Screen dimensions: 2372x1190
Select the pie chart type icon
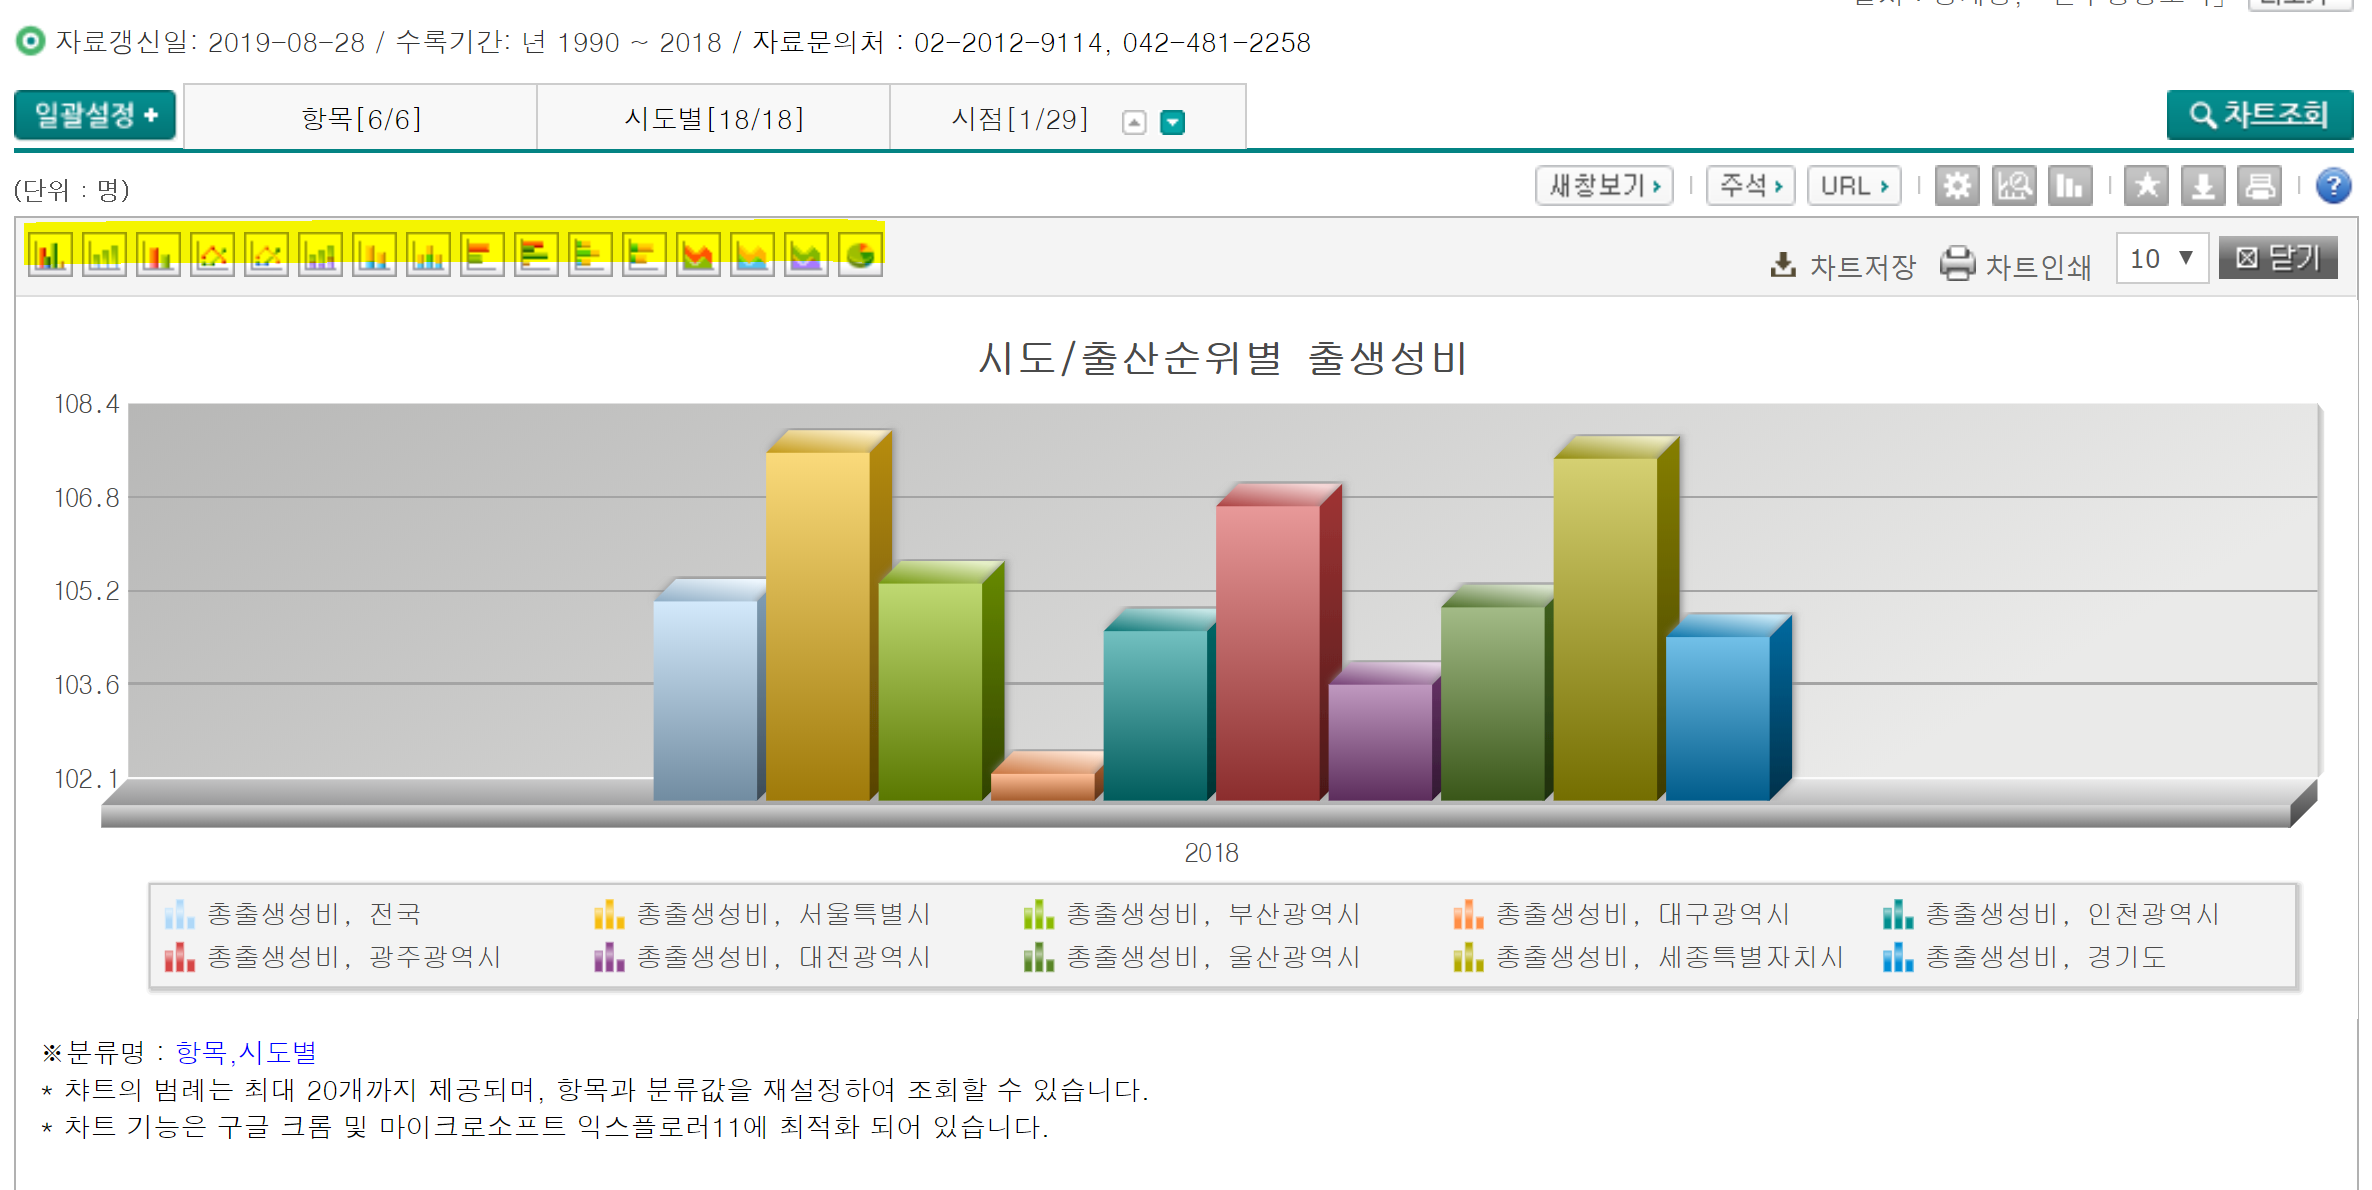(859, 255)
